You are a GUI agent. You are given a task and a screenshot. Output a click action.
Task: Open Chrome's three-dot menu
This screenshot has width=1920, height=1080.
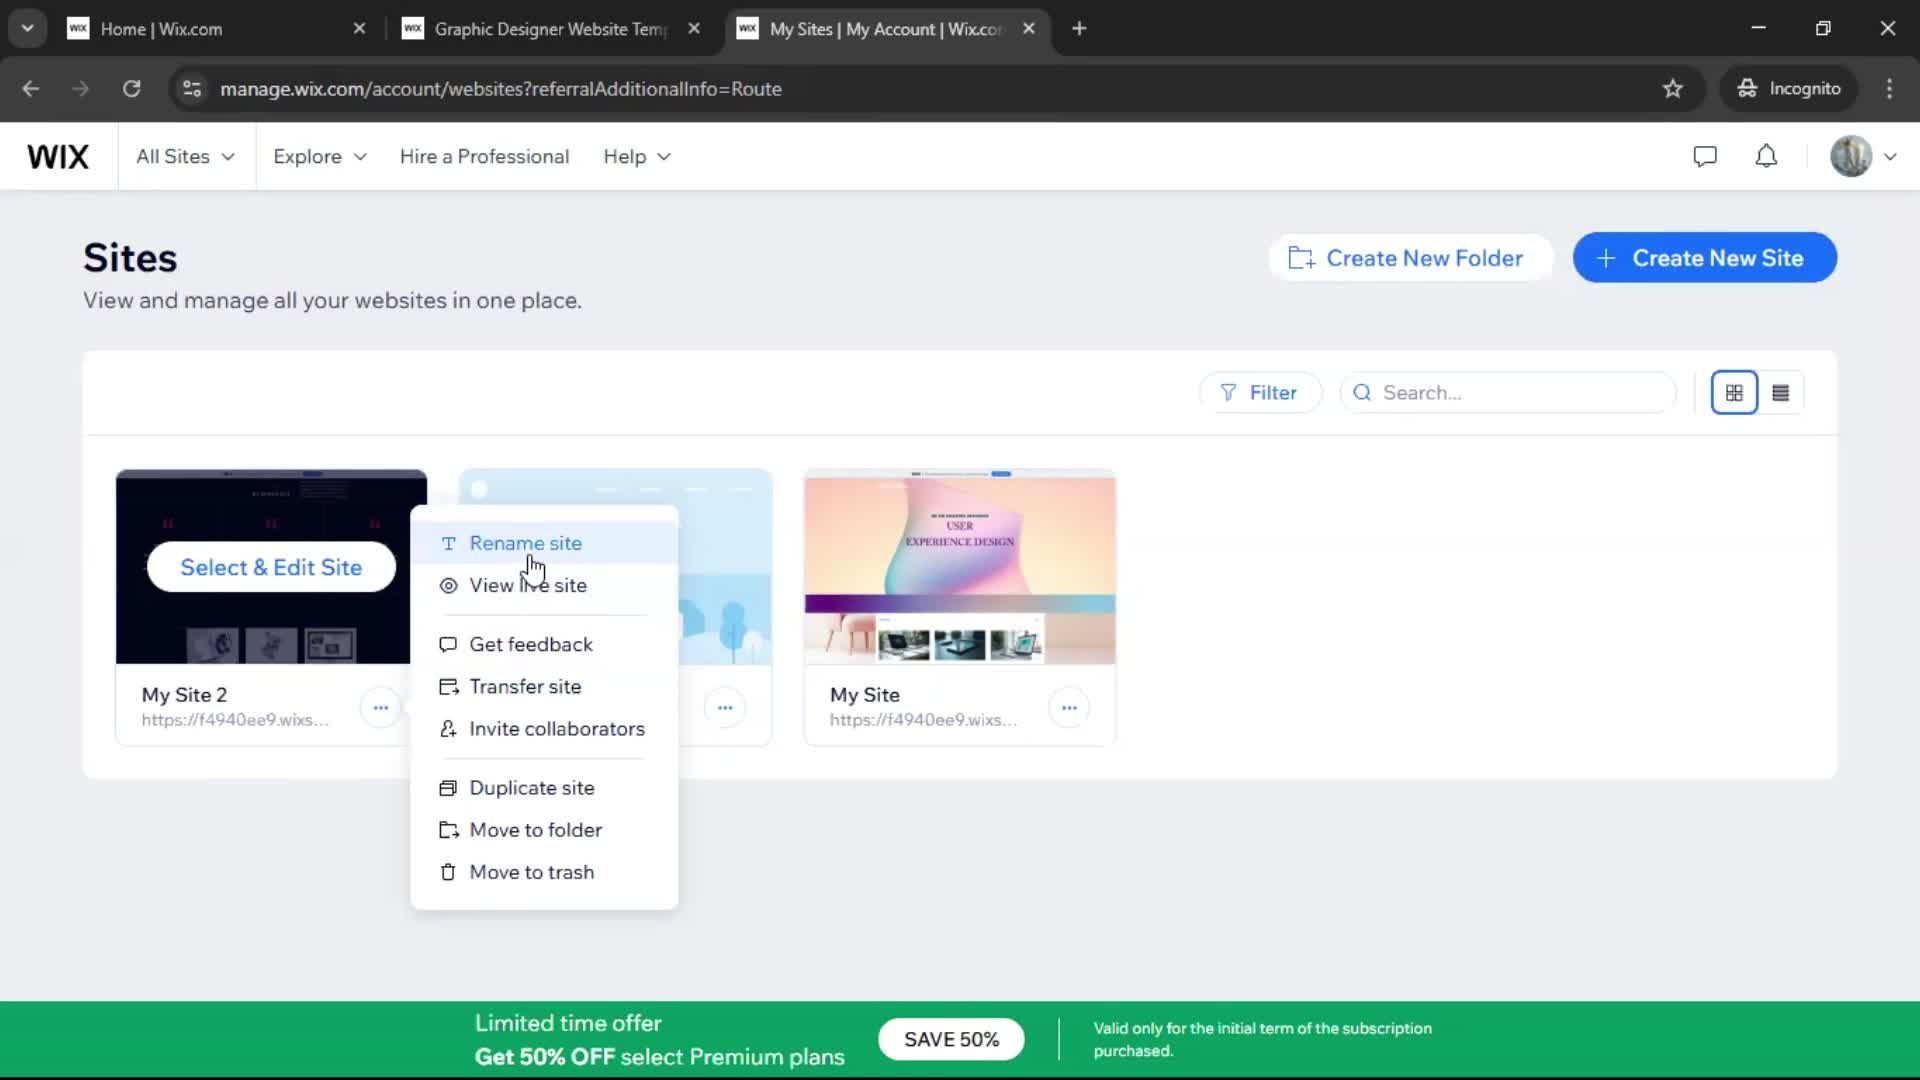(x=1889, y=89)
